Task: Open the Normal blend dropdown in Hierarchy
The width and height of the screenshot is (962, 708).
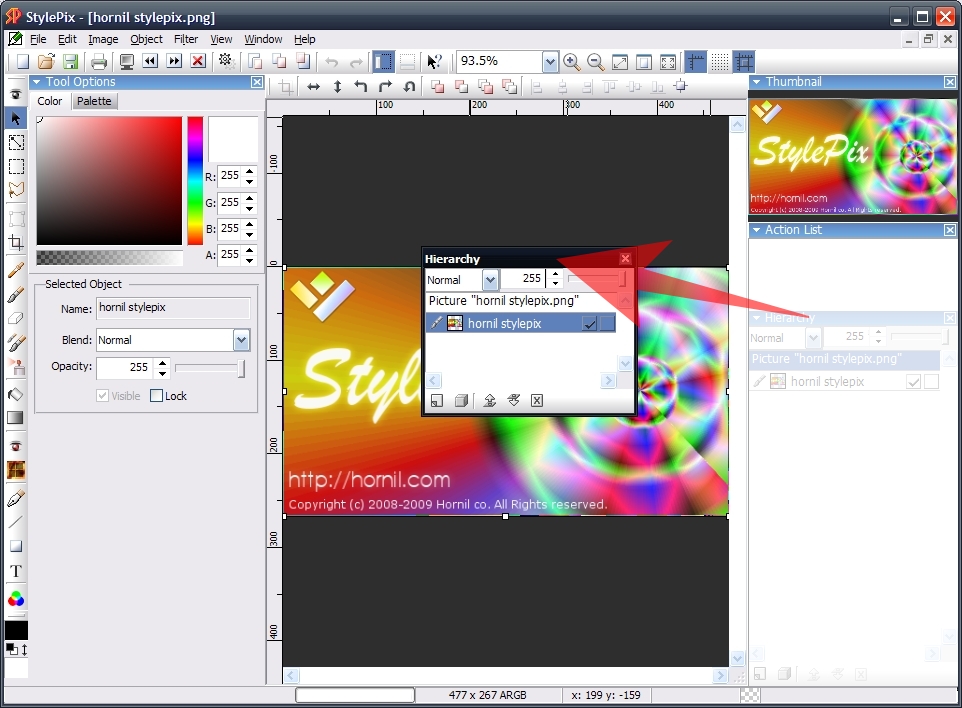Action: click(x=490, y=280)
